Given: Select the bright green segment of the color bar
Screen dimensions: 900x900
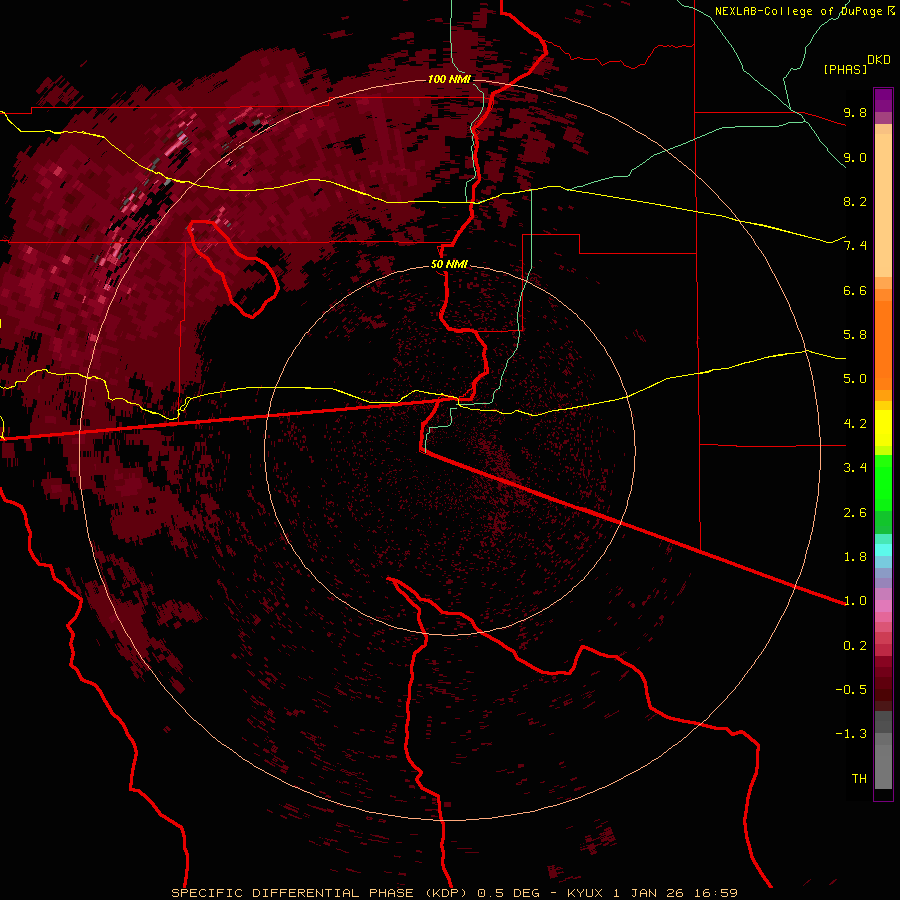Looking at the screenshot, I should click(x=883, y=483).
